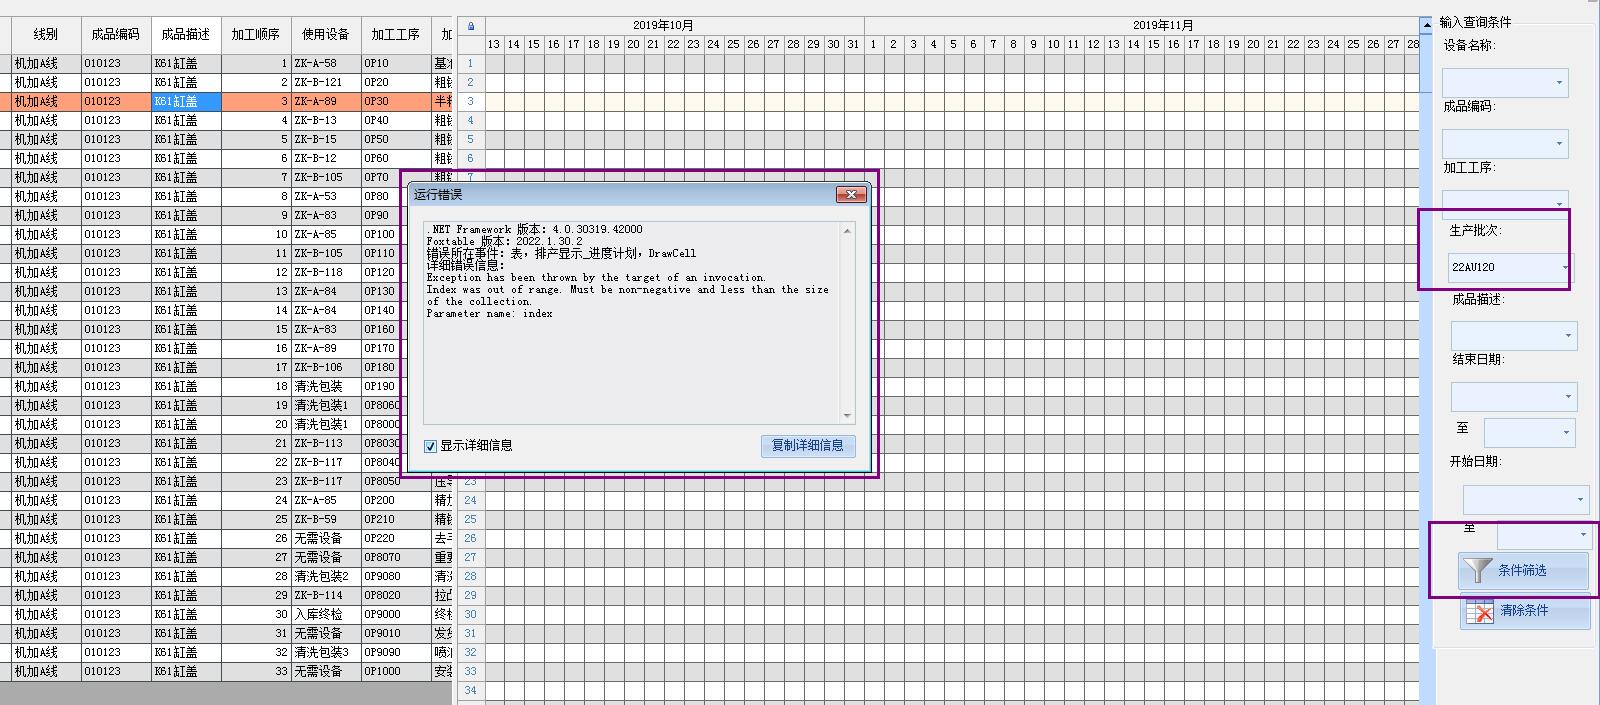Click Gantt row number 25
This screenshot has height=705, width=1600.
[x=470, y=519]
